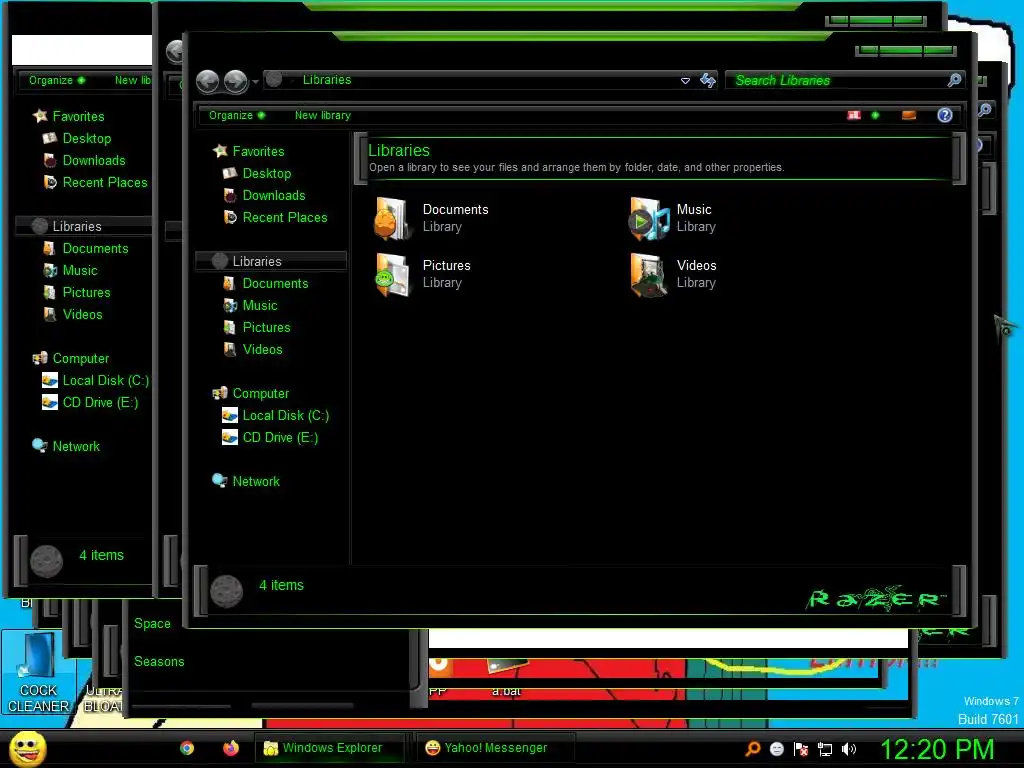Open Downloads in the back-left window's sidebar
The width and height of the screenshot is (1024, 768).
[93, 161]
